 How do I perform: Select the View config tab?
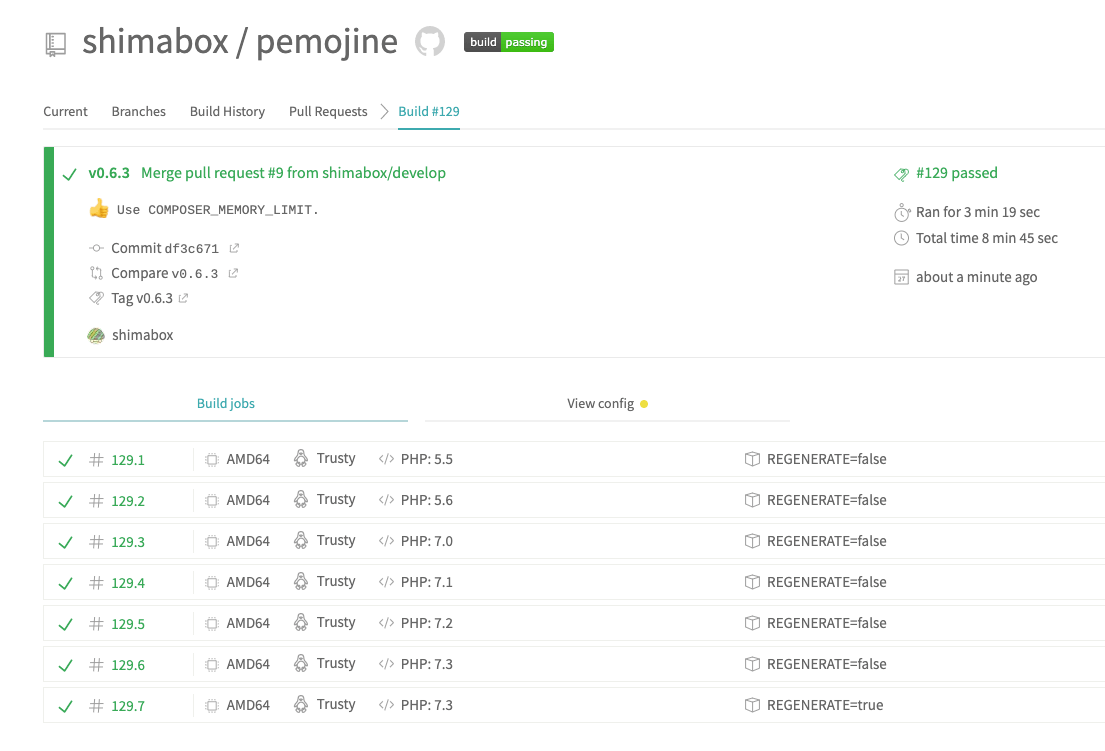[x=600, y=403]
